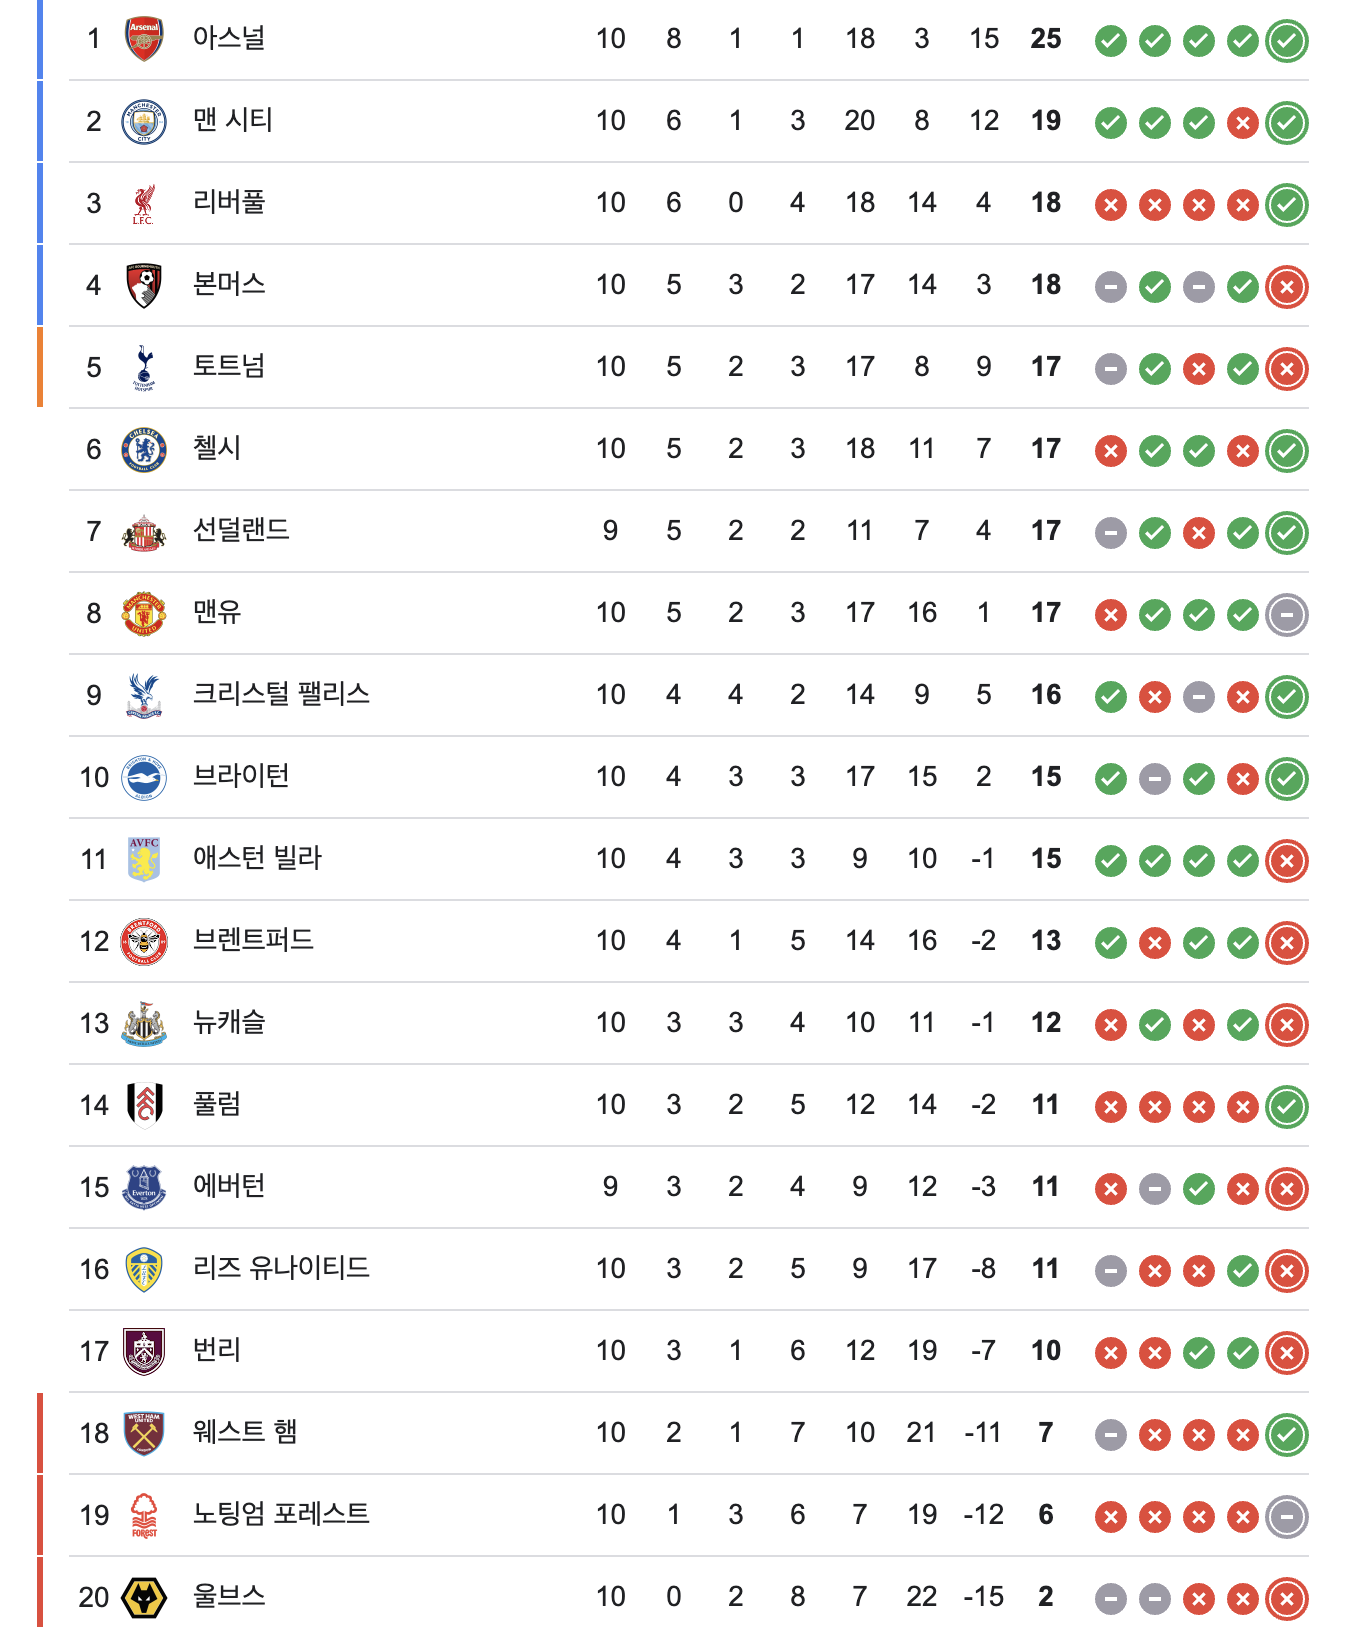Click the Arsenal club crest

coord(144,39)
